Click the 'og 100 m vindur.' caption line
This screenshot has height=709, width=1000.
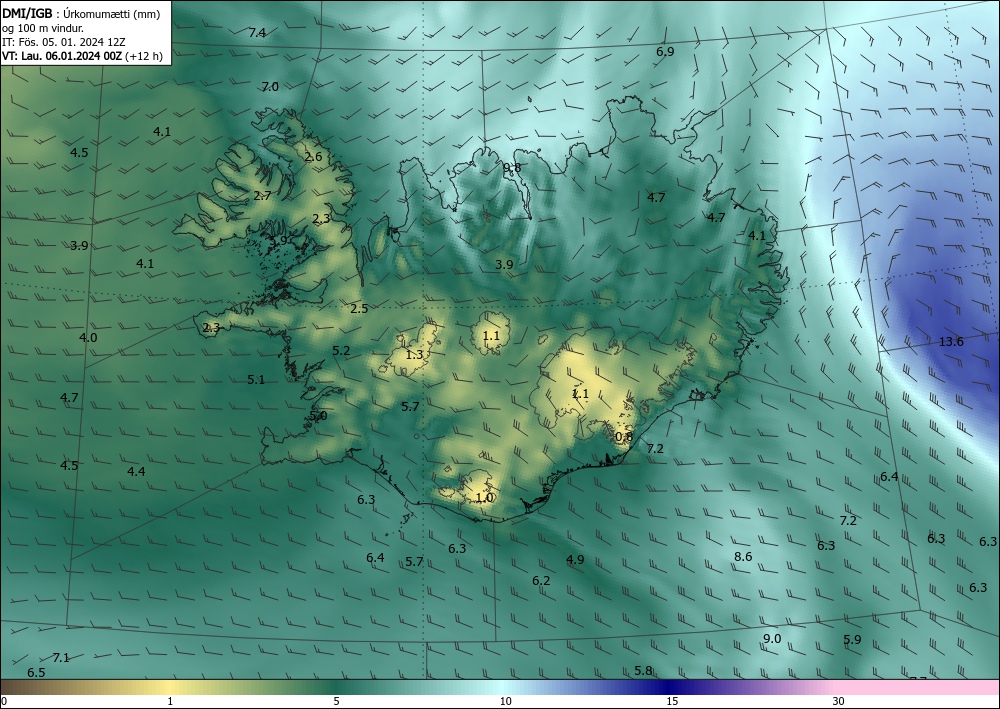(43, 28)
